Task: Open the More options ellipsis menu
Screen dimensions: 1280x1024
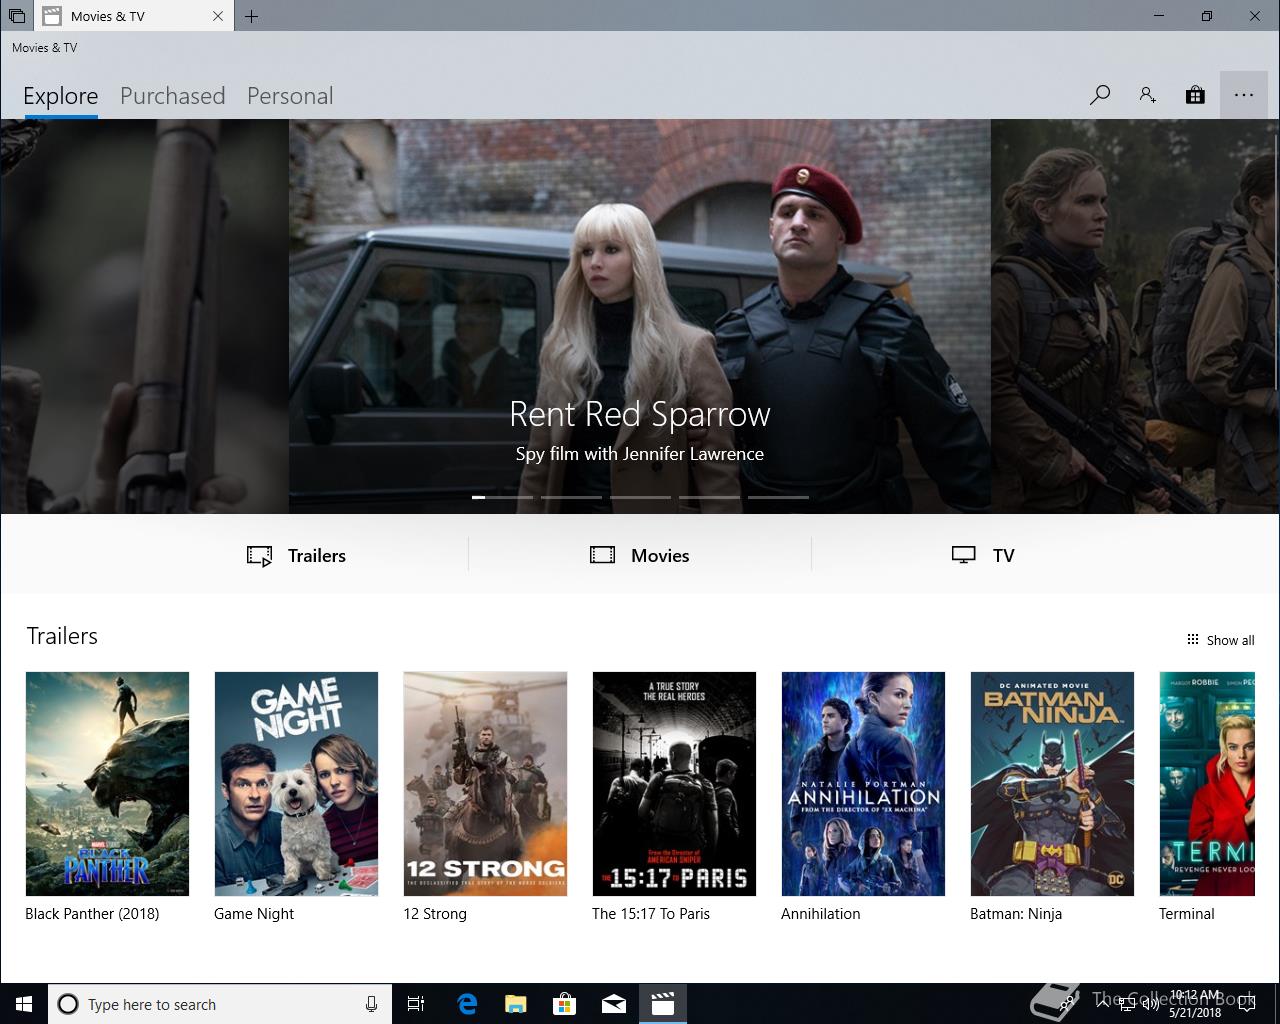Action: coord(1244,95)
